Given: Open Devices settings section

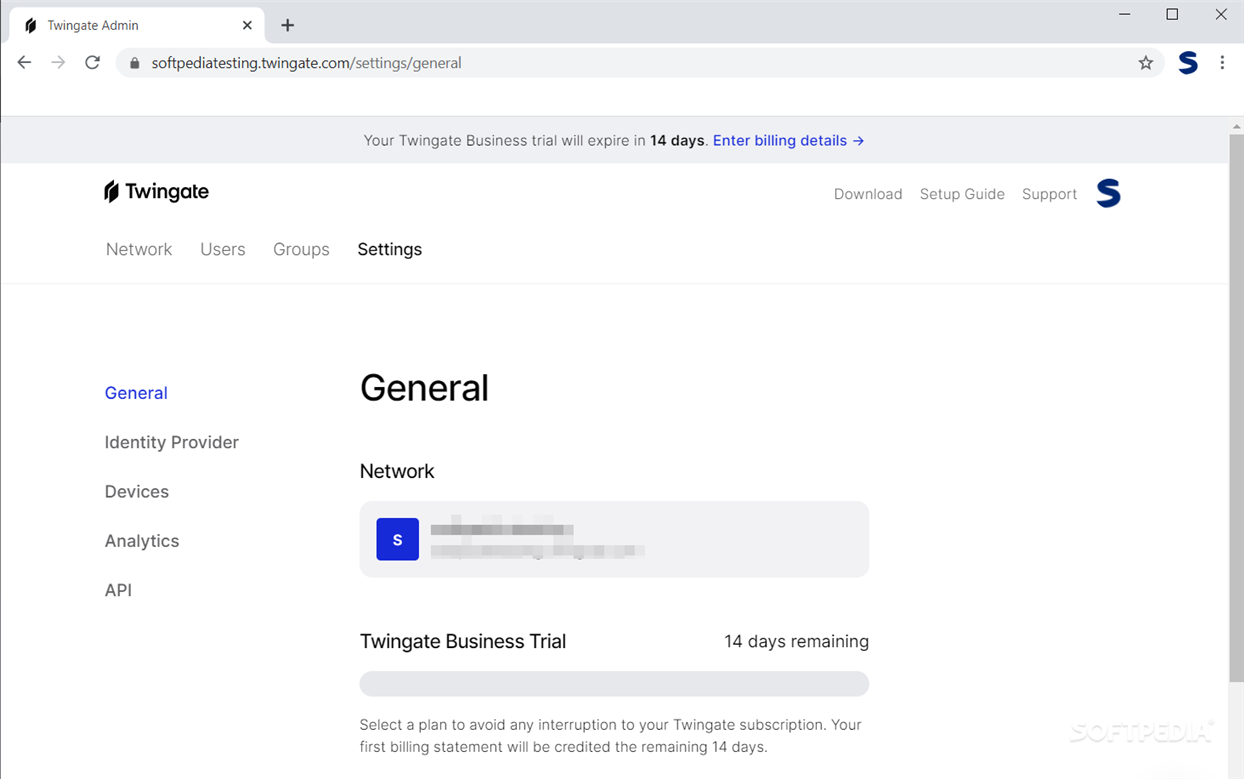Looking at the screenshot, I should click(137, 491).
